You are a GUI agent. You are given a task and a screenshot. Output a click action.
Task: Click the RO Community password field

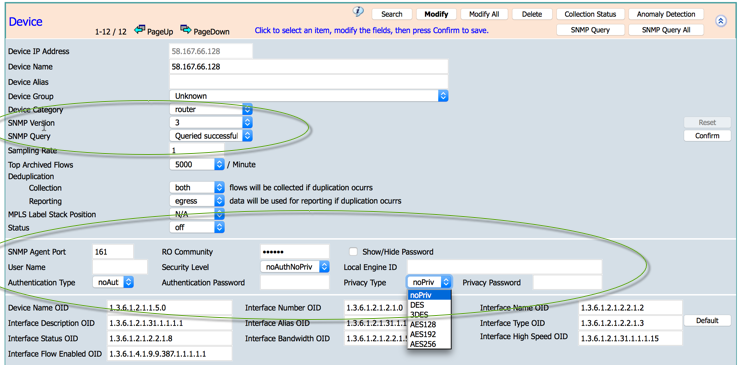pyautogui.click(x=294, y=252)
